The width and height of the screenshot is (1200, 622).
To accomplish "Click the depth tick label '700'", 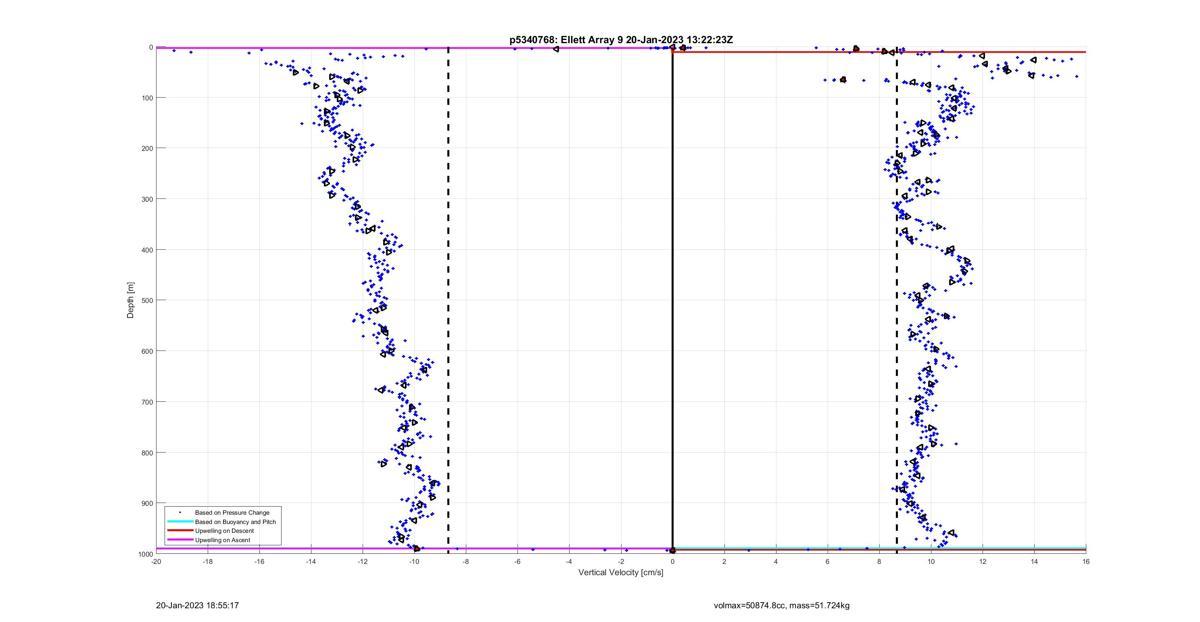I will pos(146,402).
